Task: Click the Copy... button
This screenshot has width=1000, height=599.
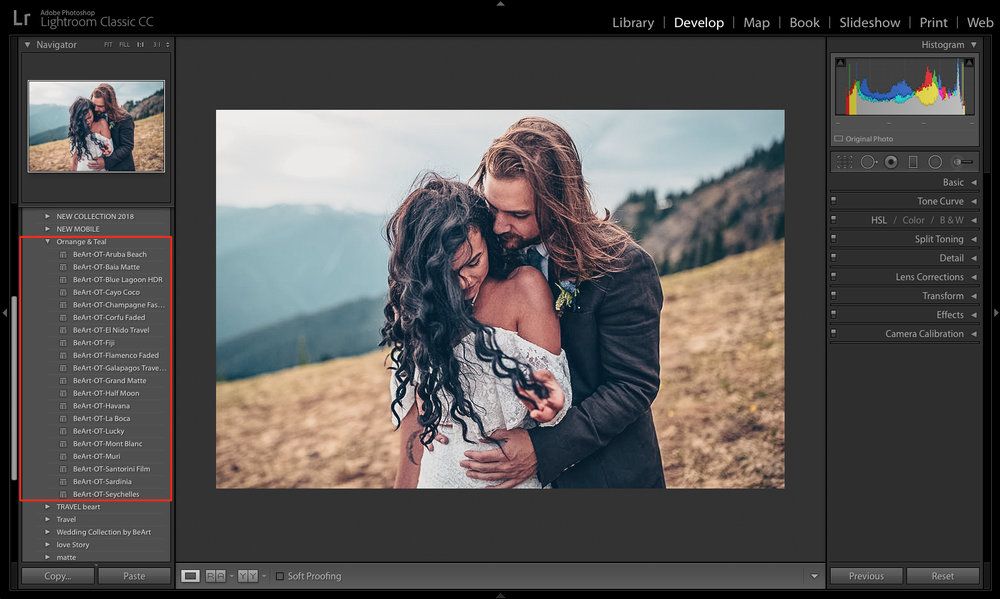Action: 58,576
